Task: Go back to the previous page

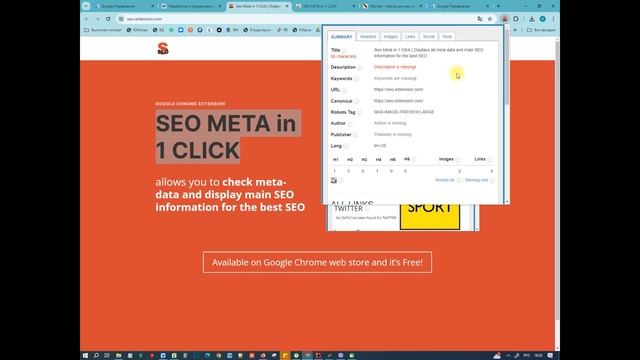Action: pos(87,19)
